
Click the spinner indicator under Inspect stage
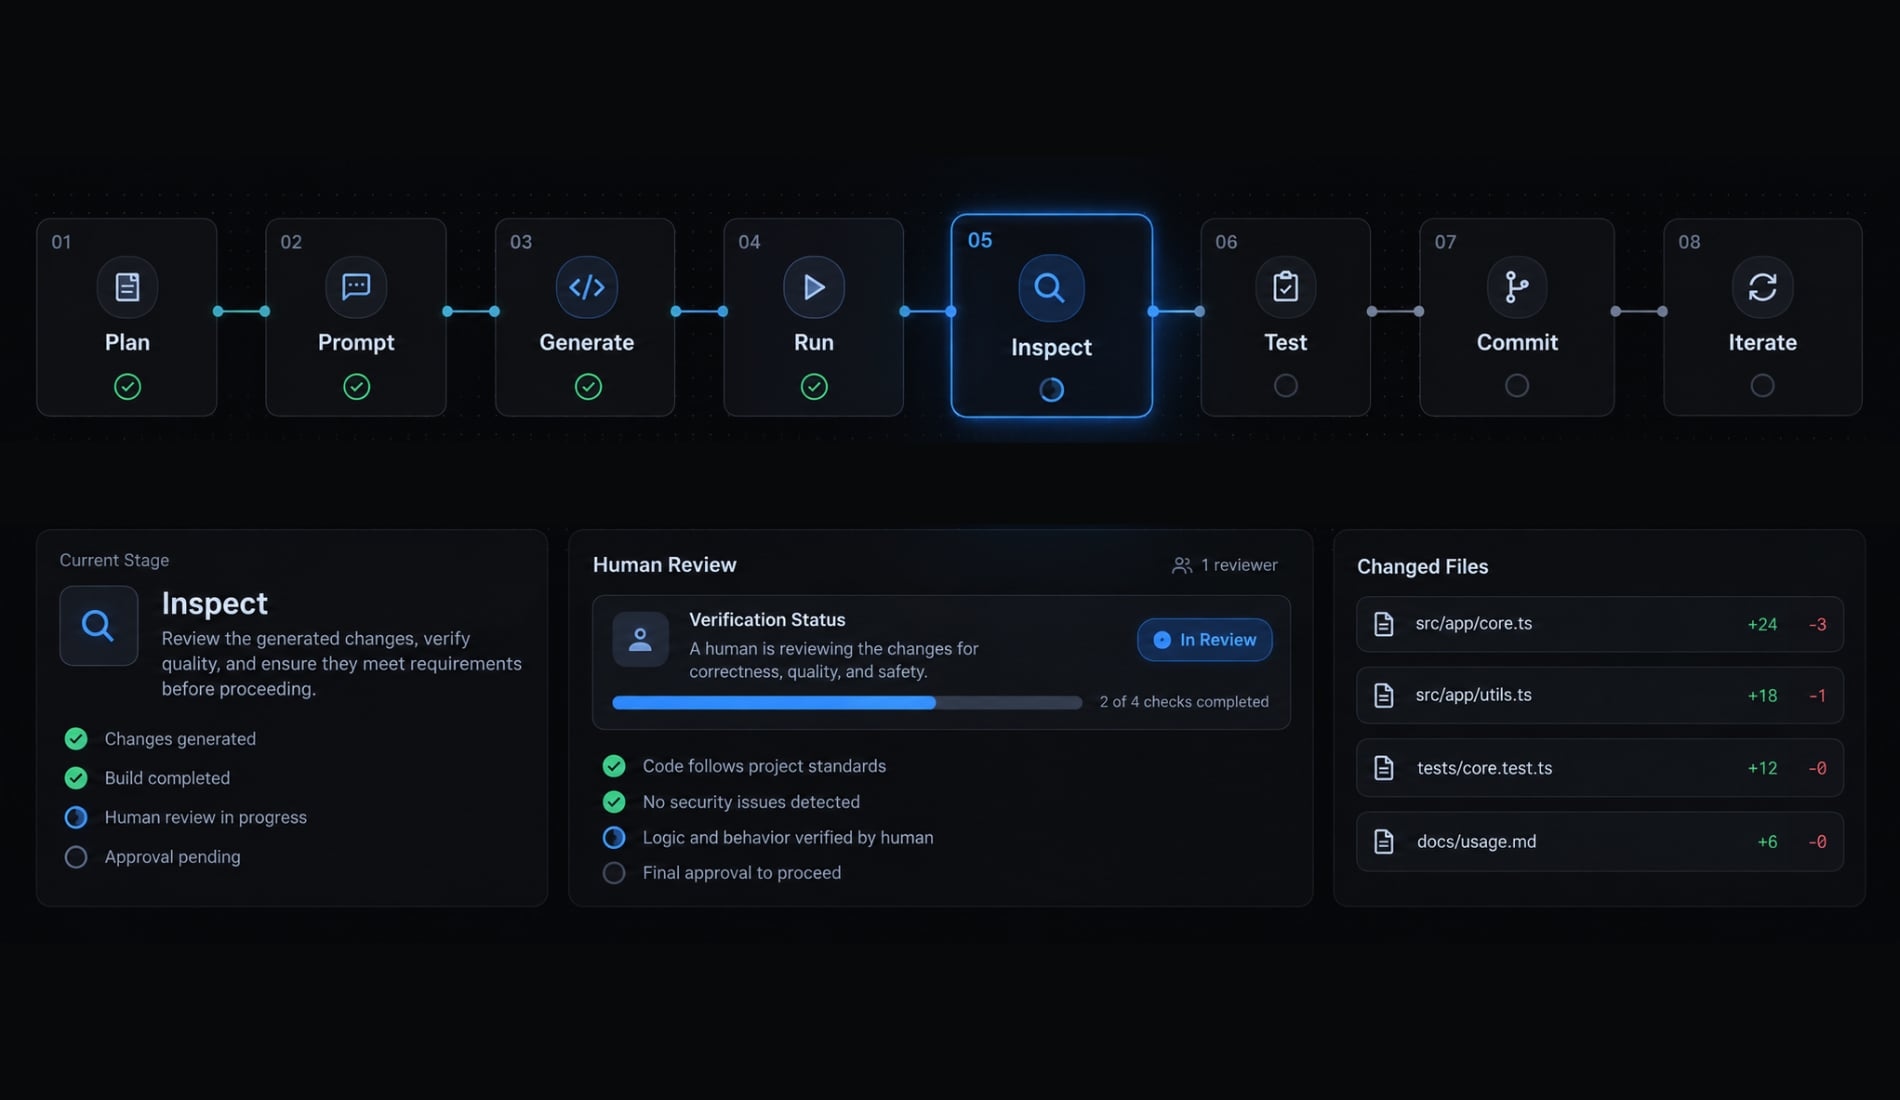(1051, 390)
